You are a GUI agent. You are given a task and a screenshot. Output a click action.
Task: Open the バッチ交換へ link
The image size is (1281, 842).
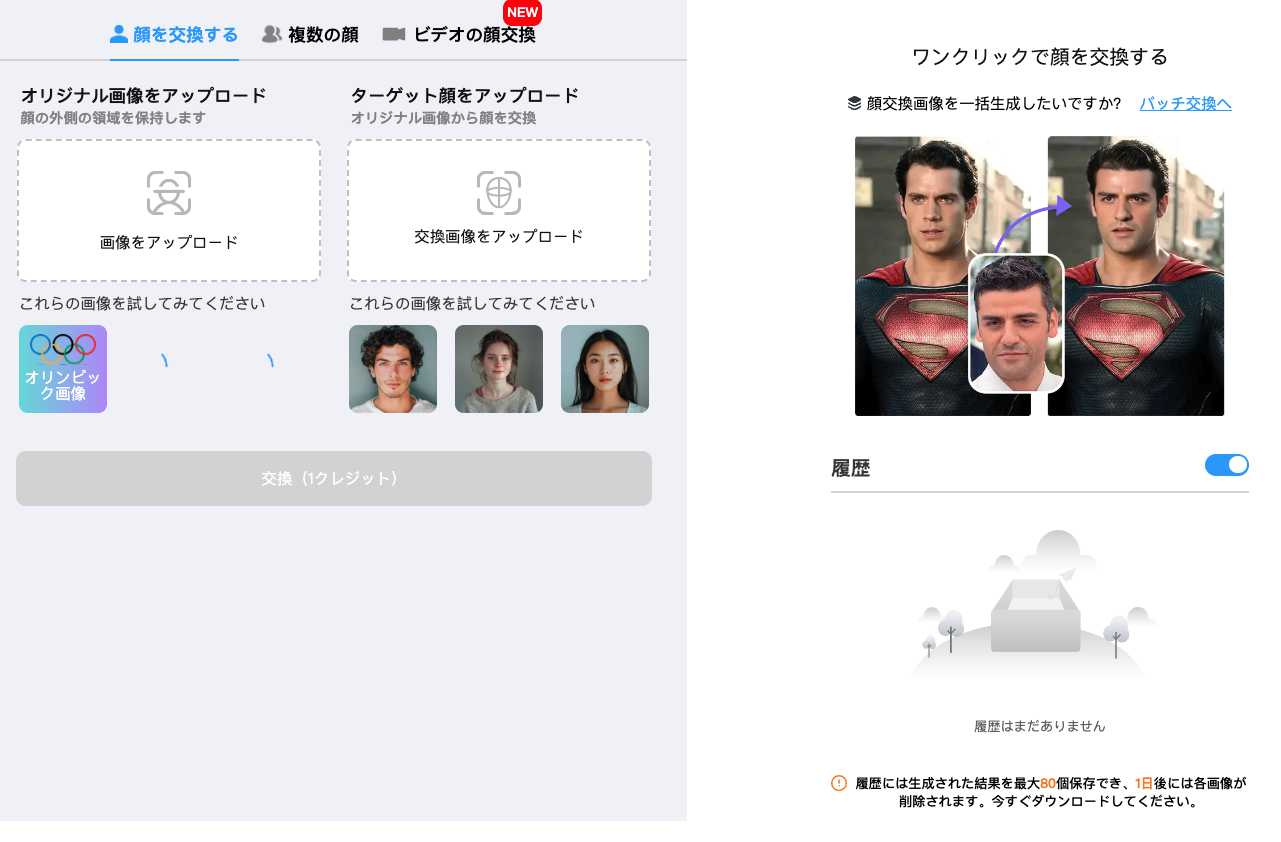(x=1185, y=103)
